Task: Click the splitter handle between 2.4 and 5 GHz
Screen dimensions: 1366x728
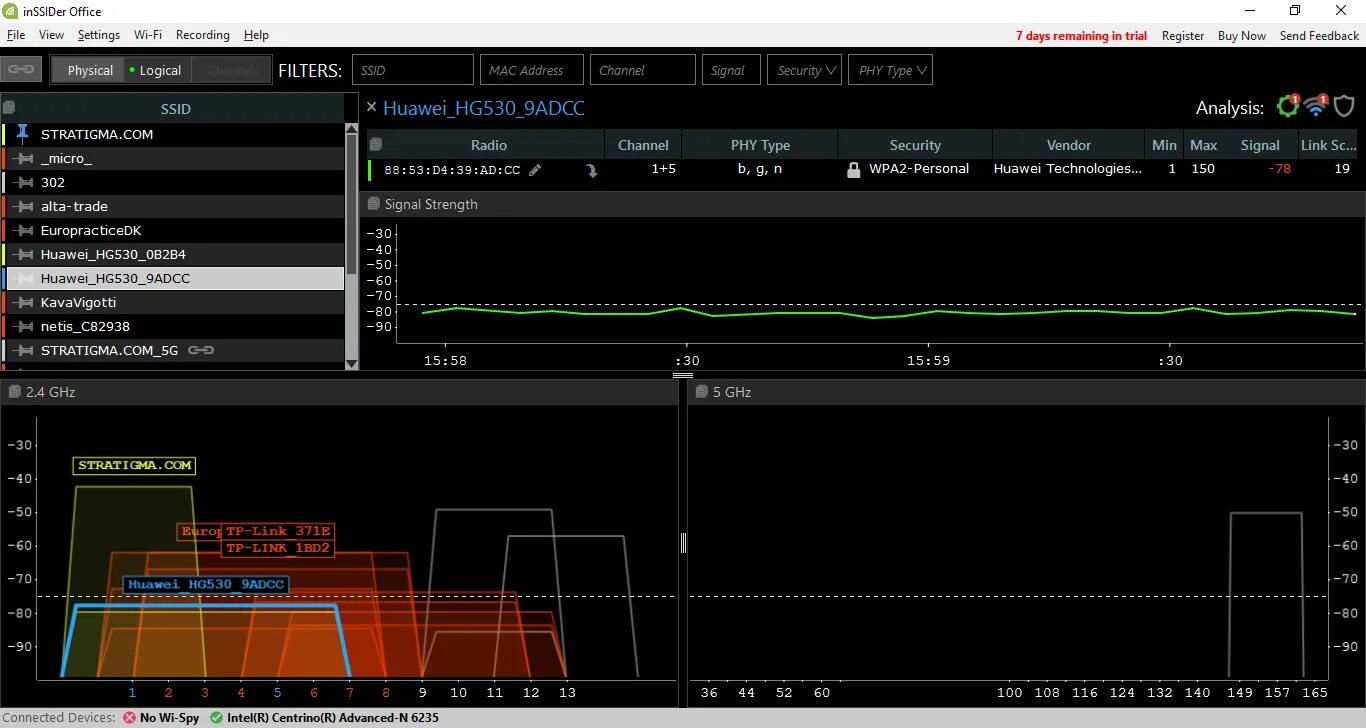Action: [683, 543]
